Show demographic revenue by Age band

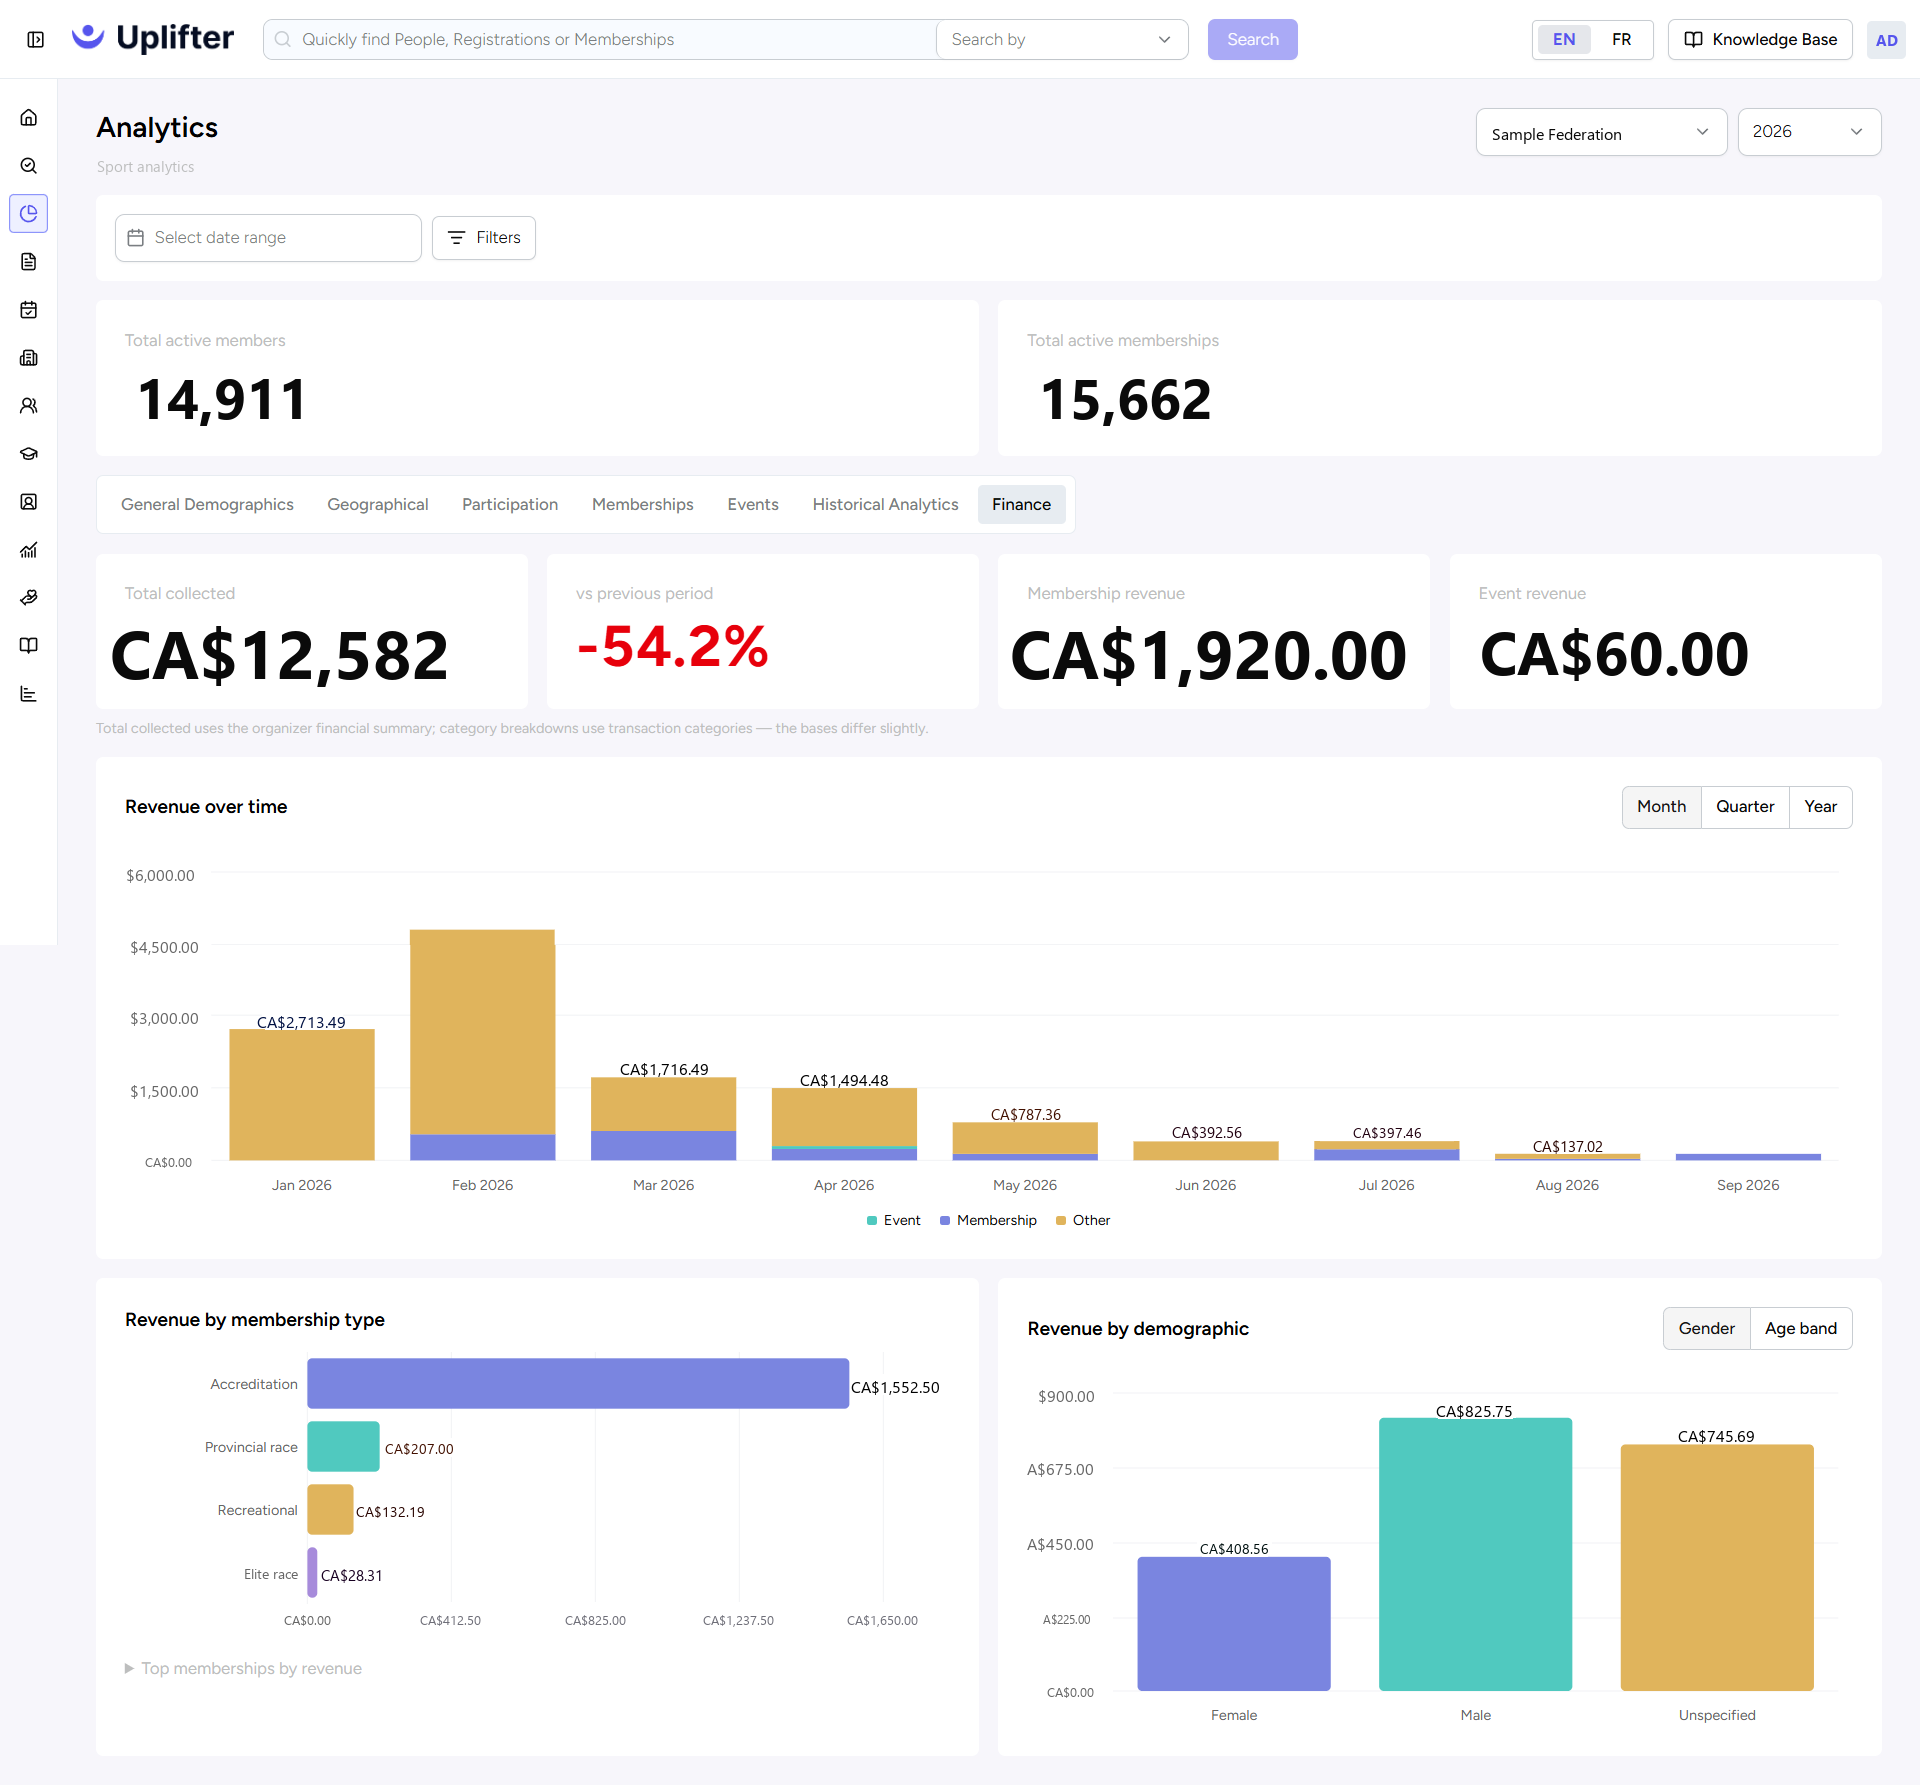[x=1800, y=1329]
